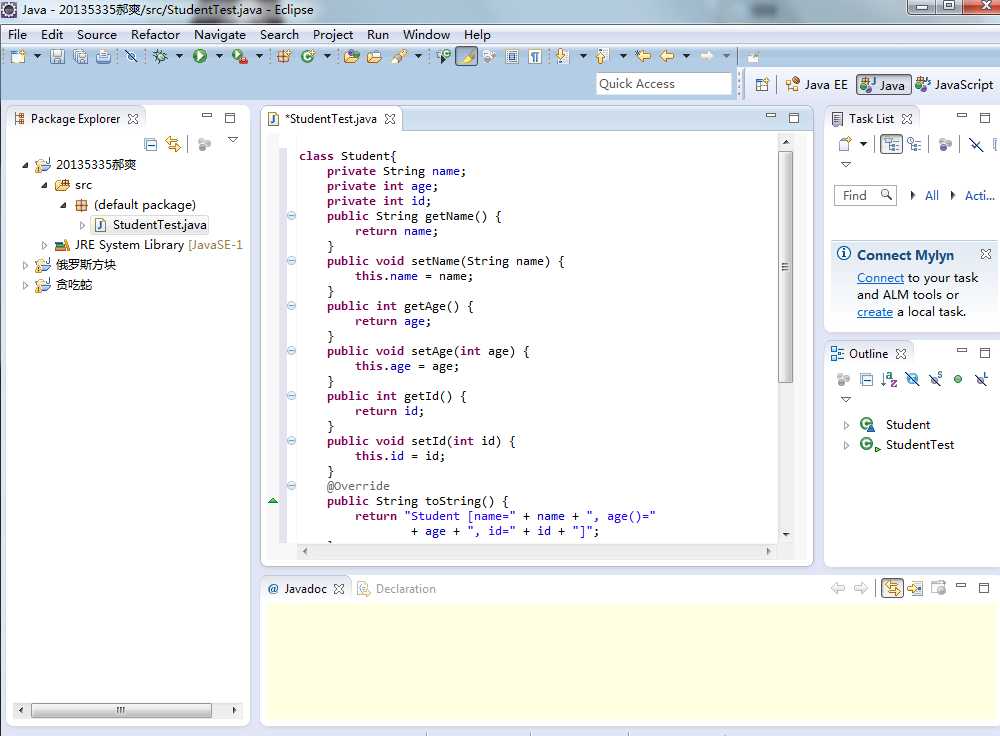This screenshot has width=1000, height=736.
Task: Expand the Student class in Outline
Action: tap(846, 425)
